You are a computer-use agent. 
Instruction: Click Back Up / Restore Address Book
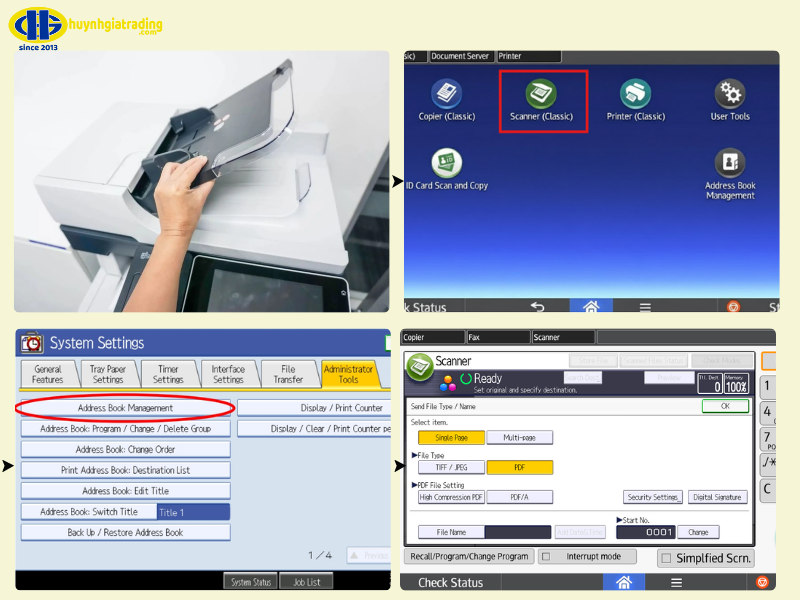coord(125,532)
